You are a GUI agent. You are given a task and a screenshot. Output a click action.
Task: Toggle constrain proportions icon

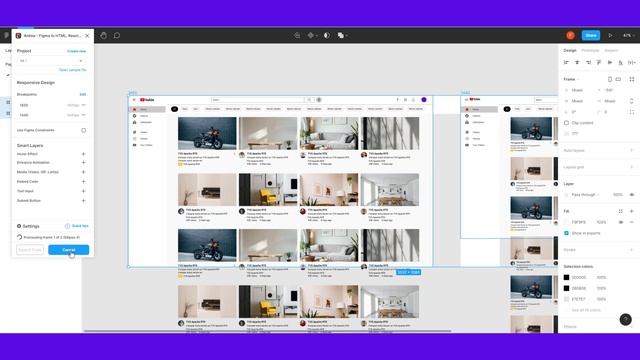[632, 101]
